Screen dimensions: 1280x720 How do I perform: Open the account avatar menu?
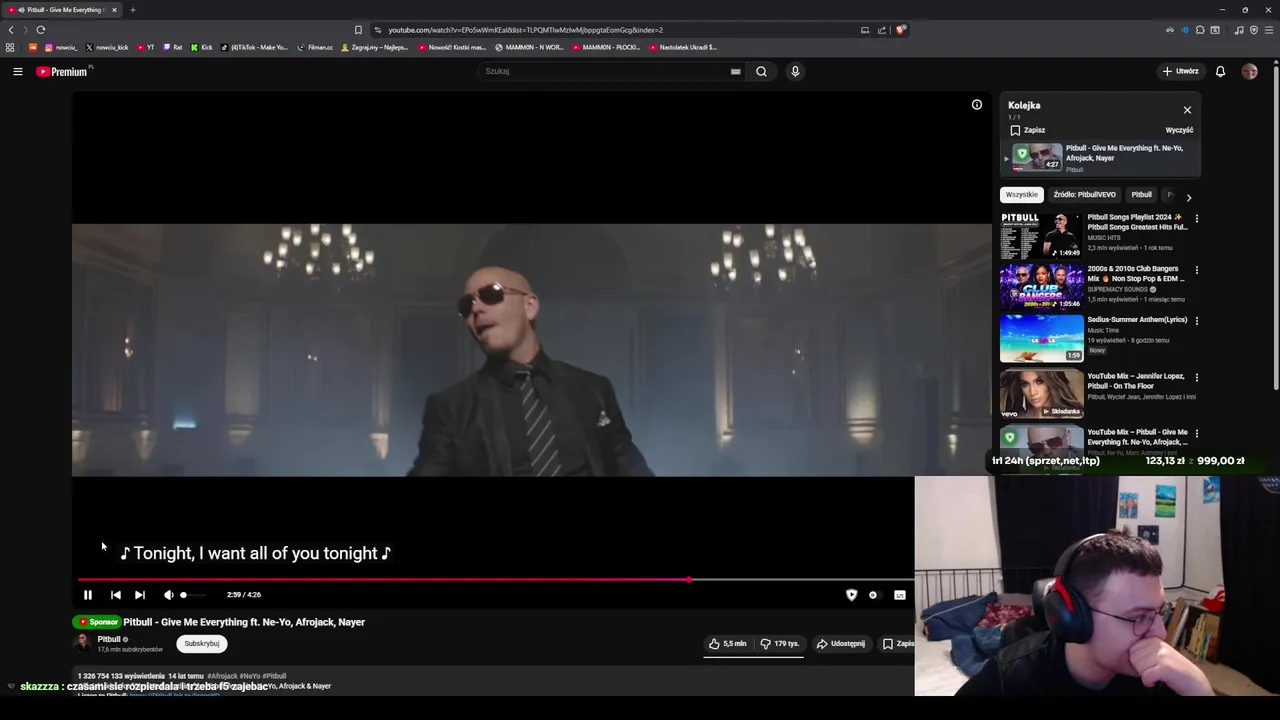coord(1249,71)
